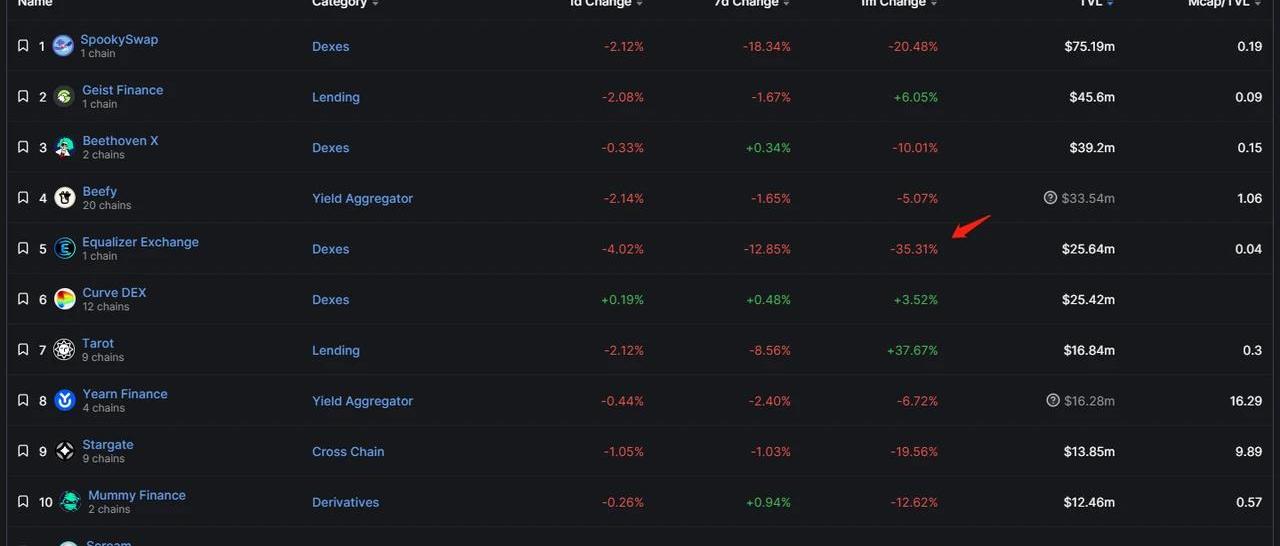
Task: Bookmark the Beefy protocol row
Action: point(23,198)
